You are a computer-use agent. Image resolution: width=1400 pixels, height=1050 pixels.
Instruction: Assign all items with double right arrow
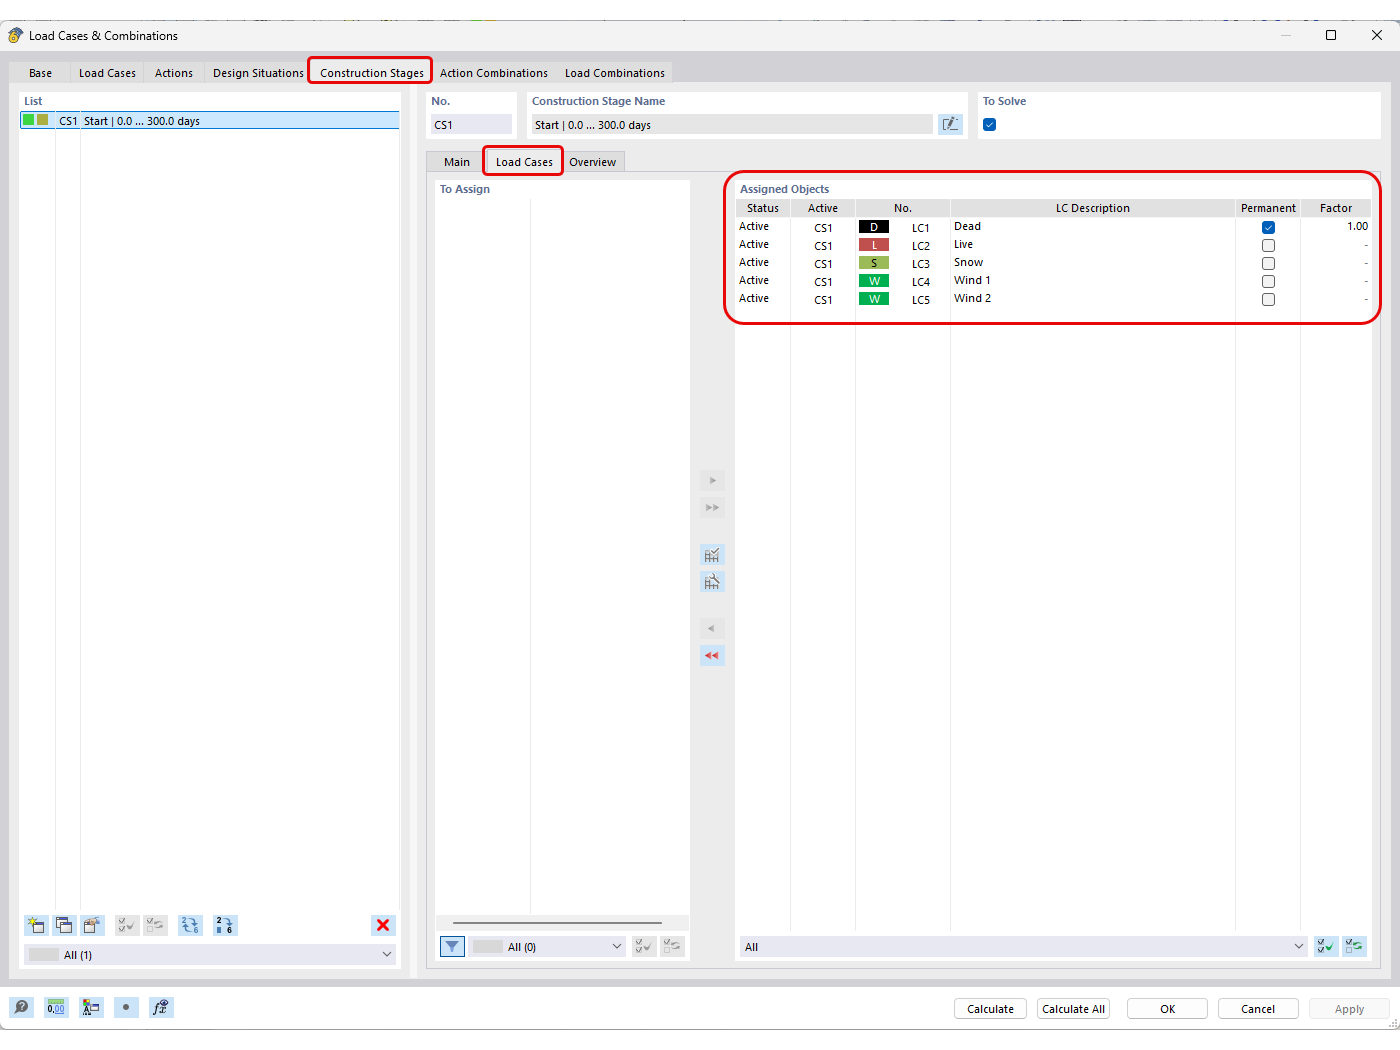point(712,507)
